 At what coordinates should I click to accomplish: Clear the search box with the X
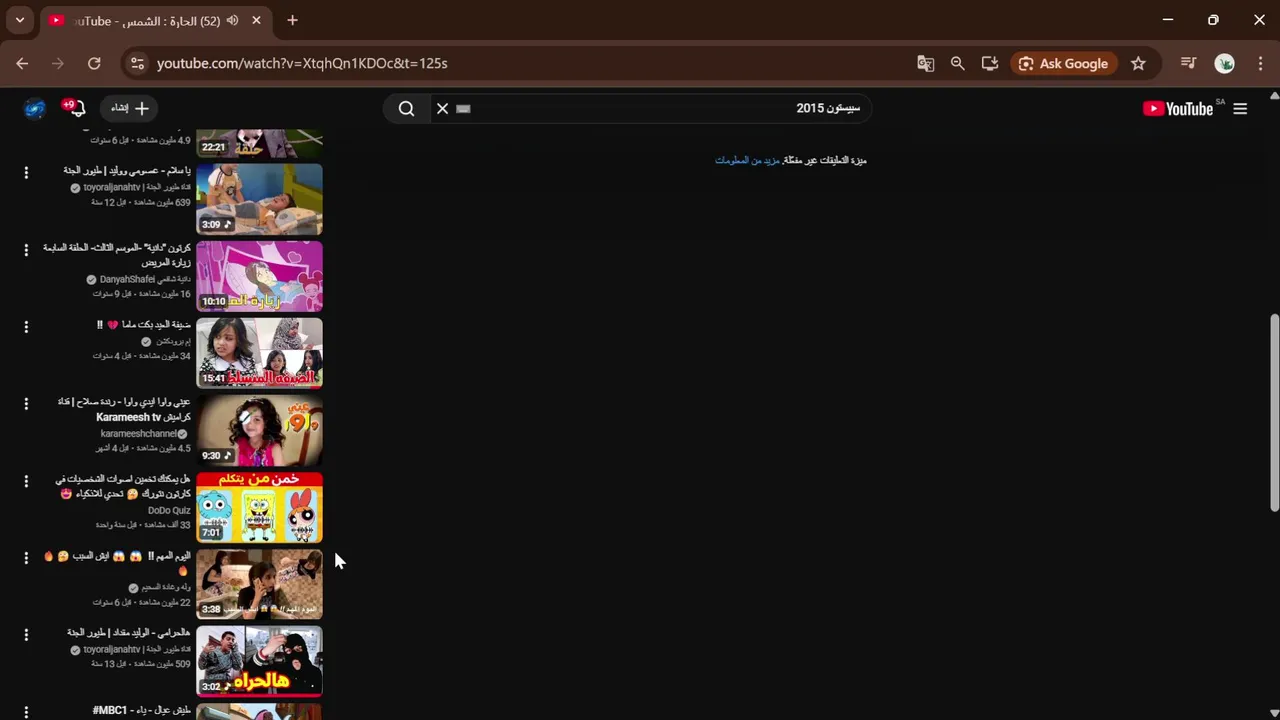[x=442, y=109]
